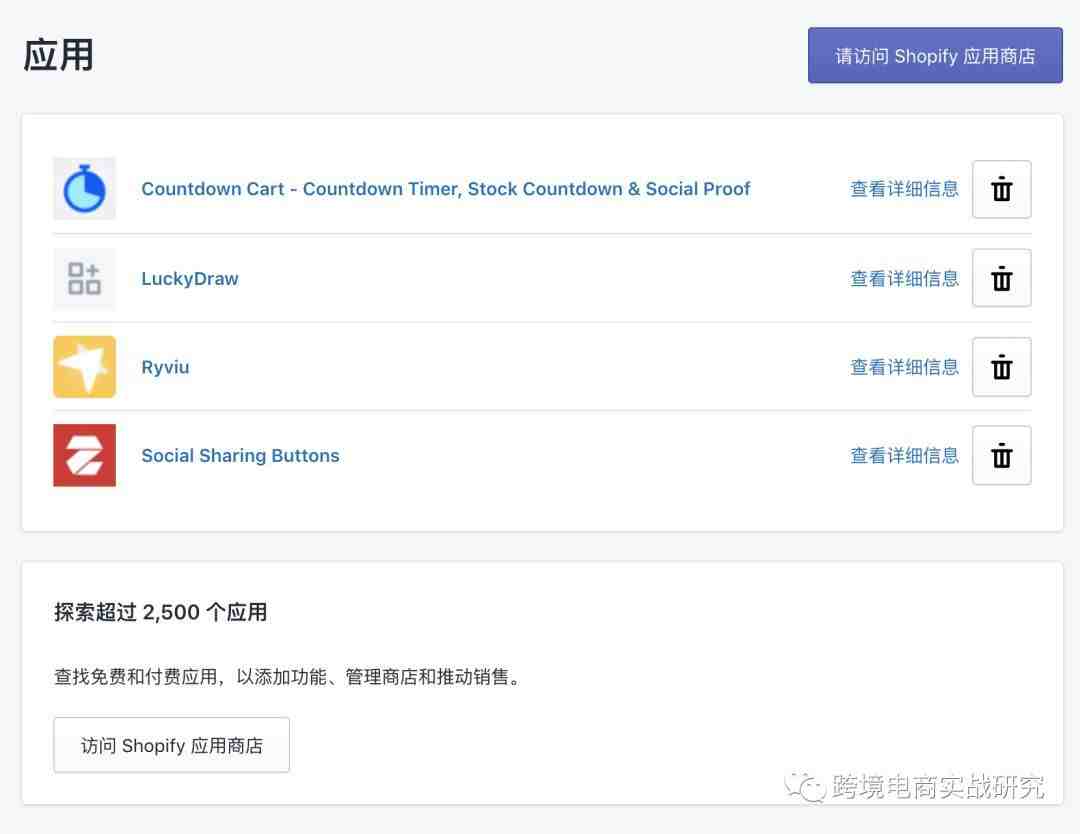Open the LuckyDraw app link
The width and height of the screenshot is (1080, 834).
tap(190, 278)
